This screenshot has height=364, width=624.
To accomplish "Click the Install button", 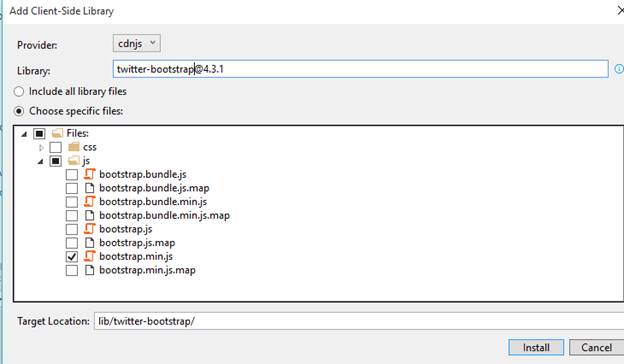I will (536, 348).
